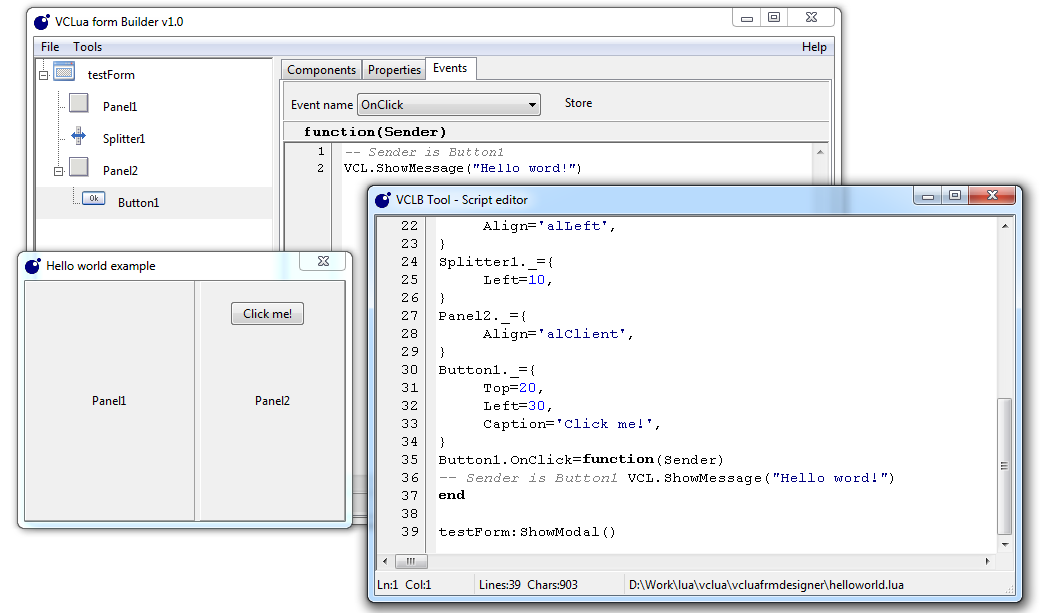The height and width of the screenshot is (613, 1041).
Task: Click the Splitter1 icon in component tree
Action: click(x=79, y=137)
